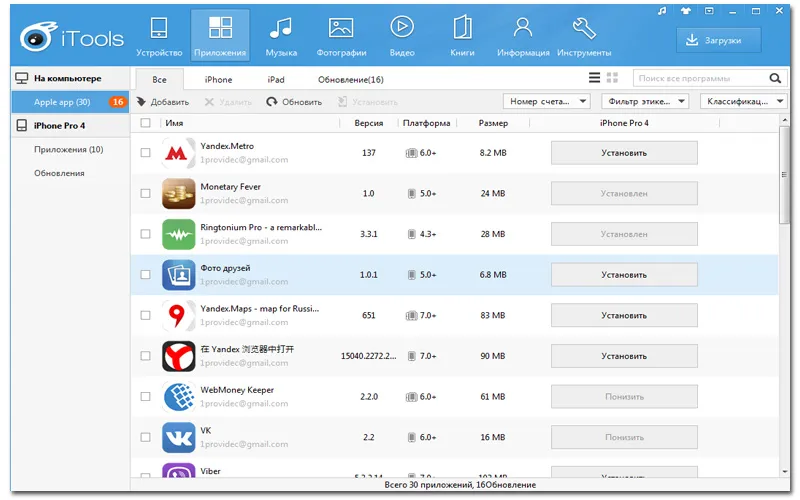Click the shirt skin icon in title bar
The height and width of the screenshot is (500, 800).
pos(685,11)
